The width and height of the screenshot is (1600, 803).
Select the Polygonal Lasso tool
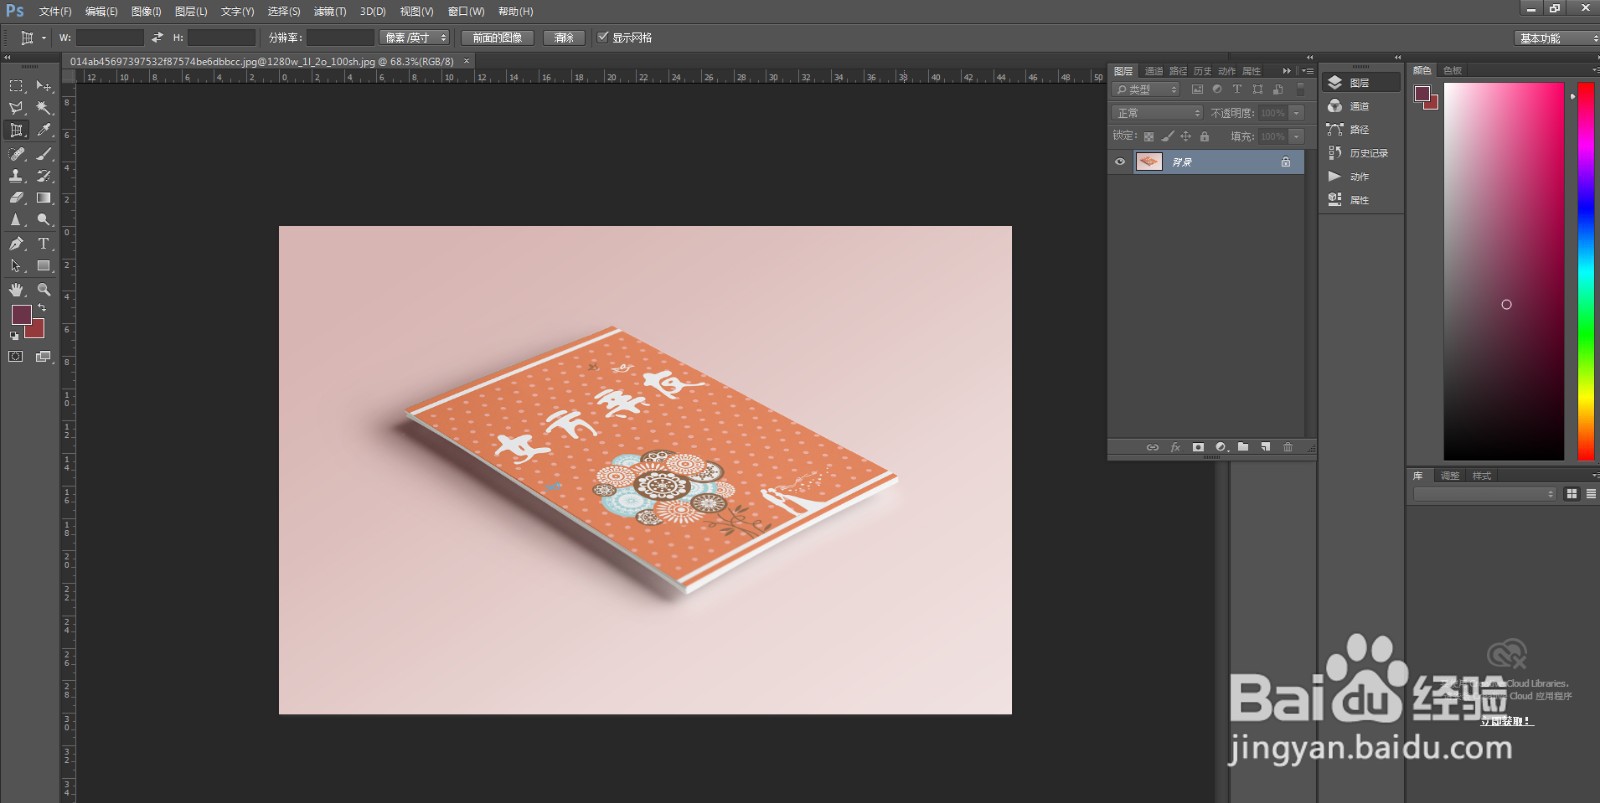tap(16, 108)
